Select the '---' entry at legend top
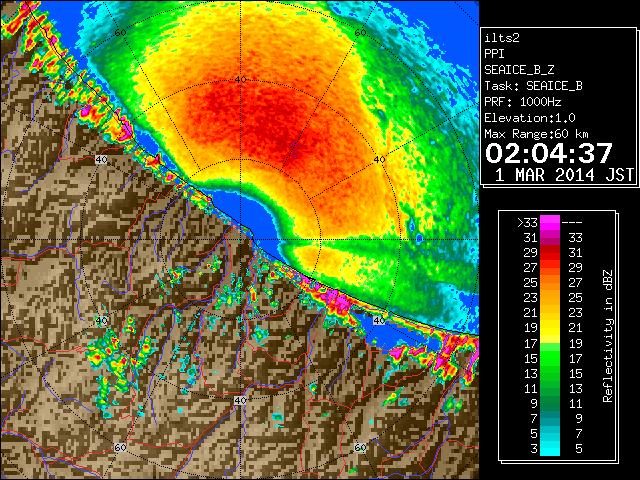The width and height of the screenshot is (640, 480). pos(572,223)
